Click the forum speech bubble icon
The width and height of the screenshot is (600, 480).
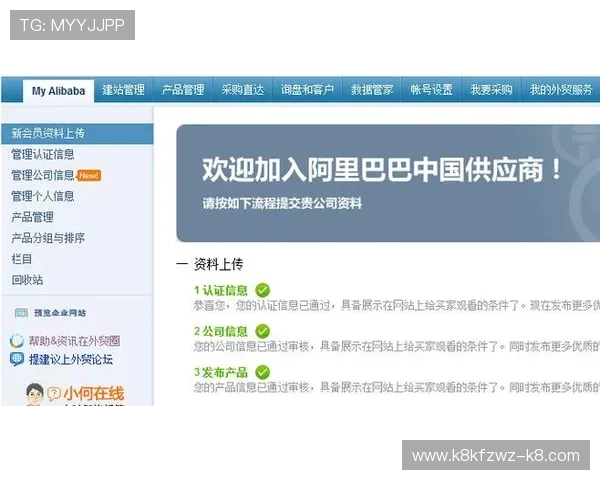point(17,359)
